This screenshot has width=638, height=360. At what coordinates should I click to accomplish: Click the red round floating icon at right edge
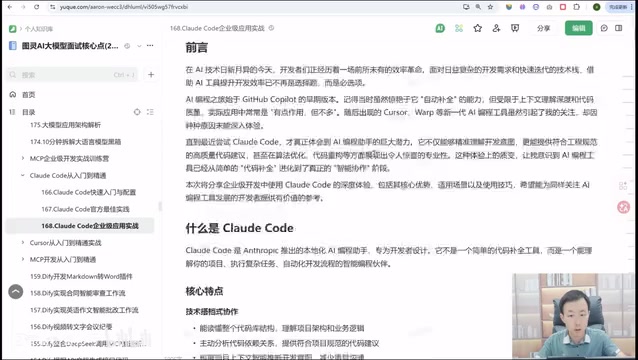623,207
